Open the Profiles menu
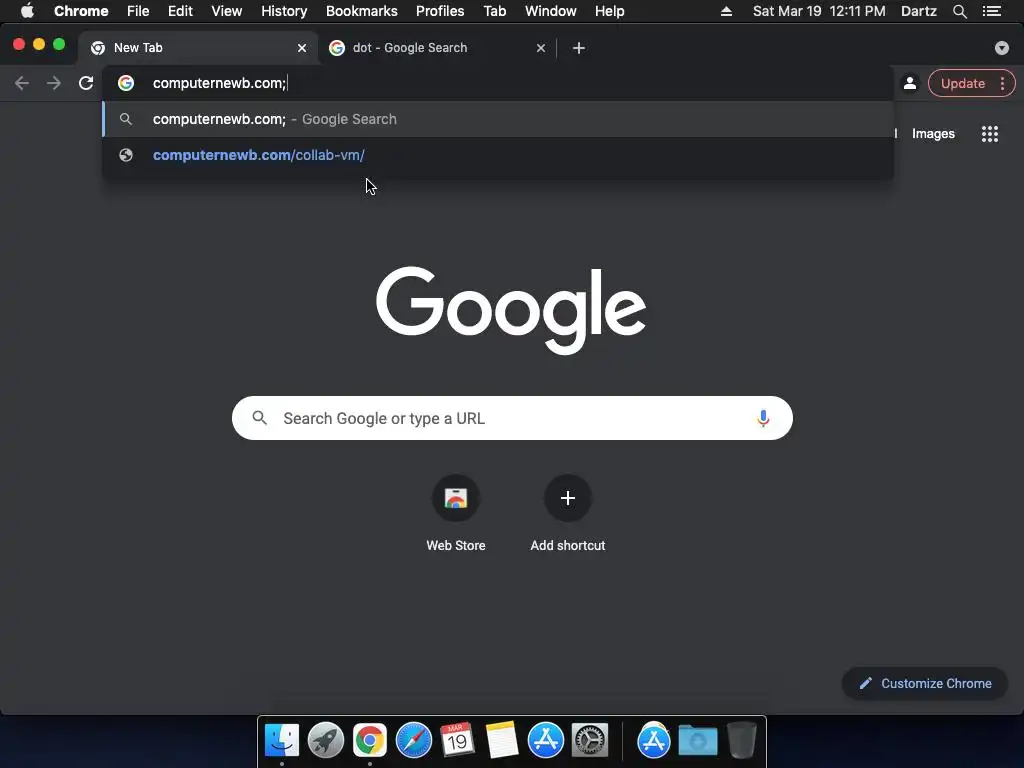Screen dimensions: 1024x768 click(440, 11)
